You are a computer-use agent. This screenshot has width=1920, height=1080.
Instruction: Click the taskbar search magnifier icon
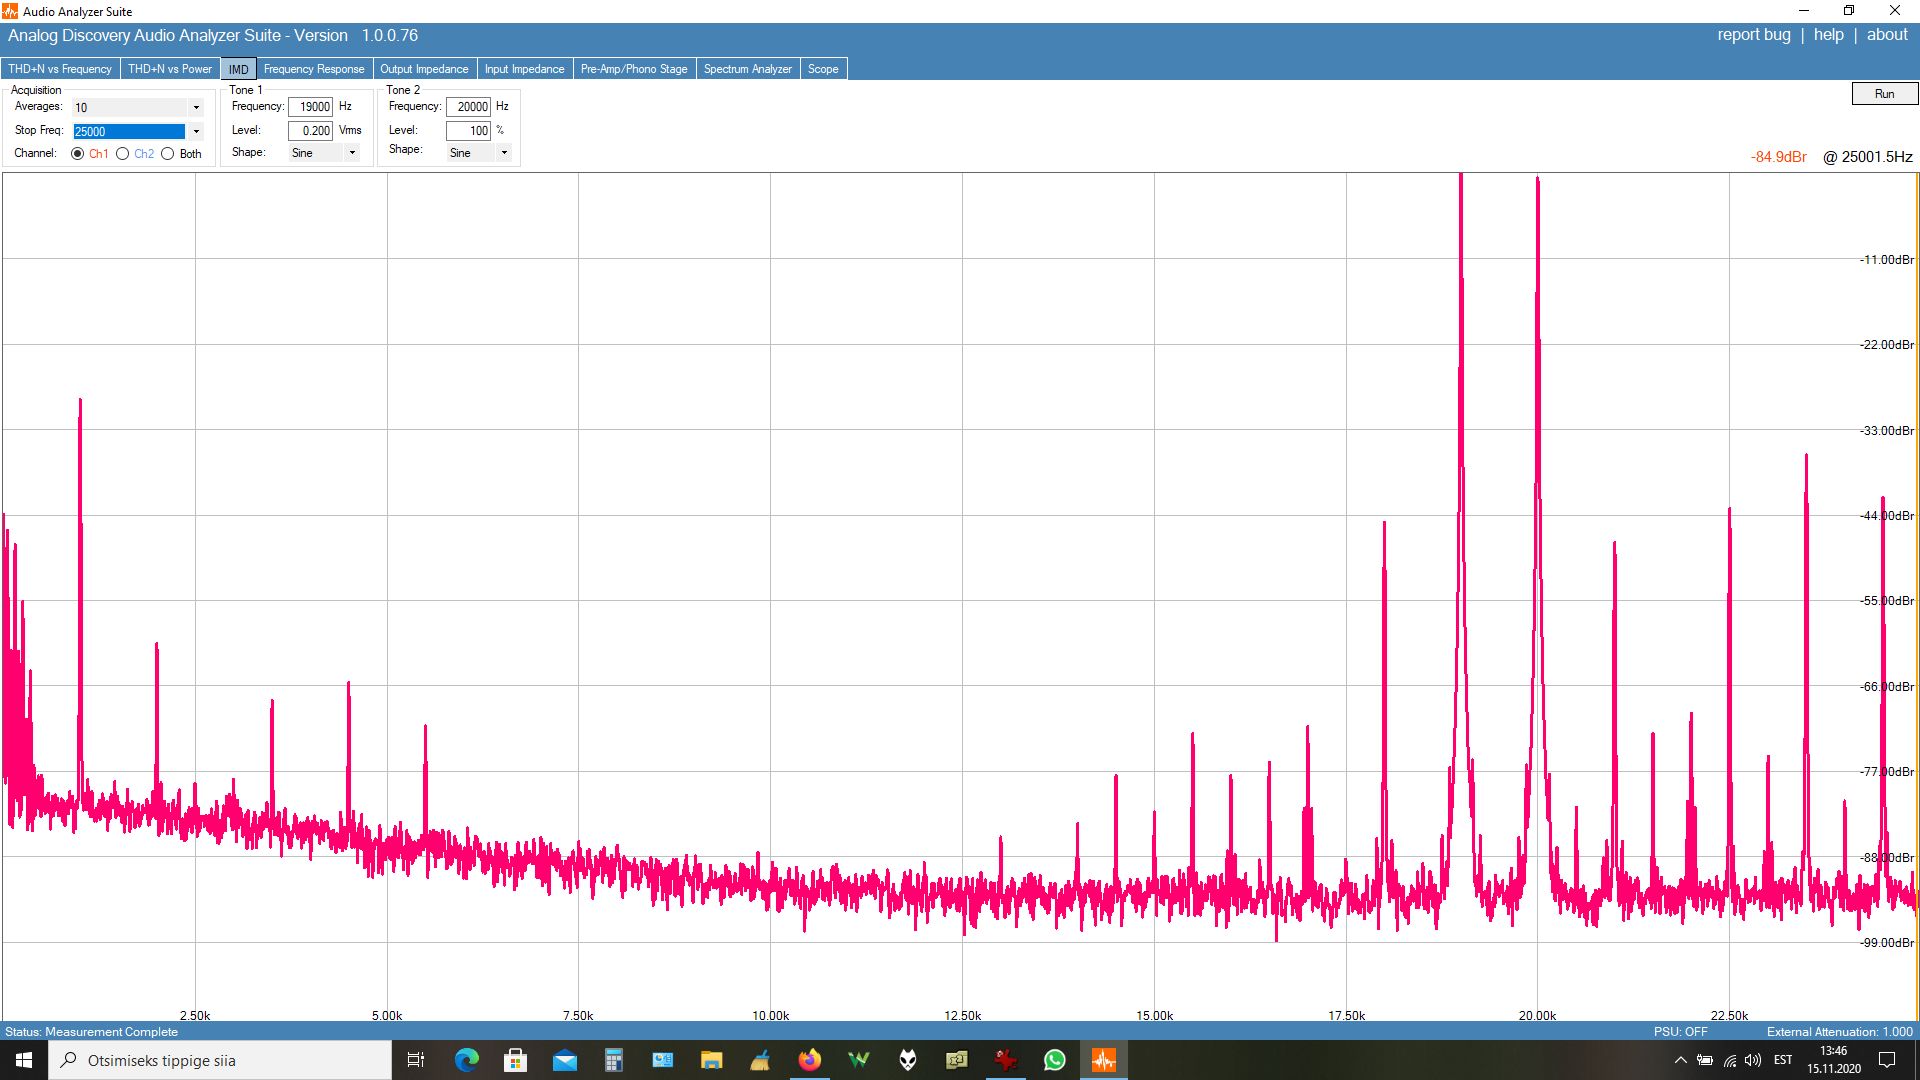point(69,1060)
